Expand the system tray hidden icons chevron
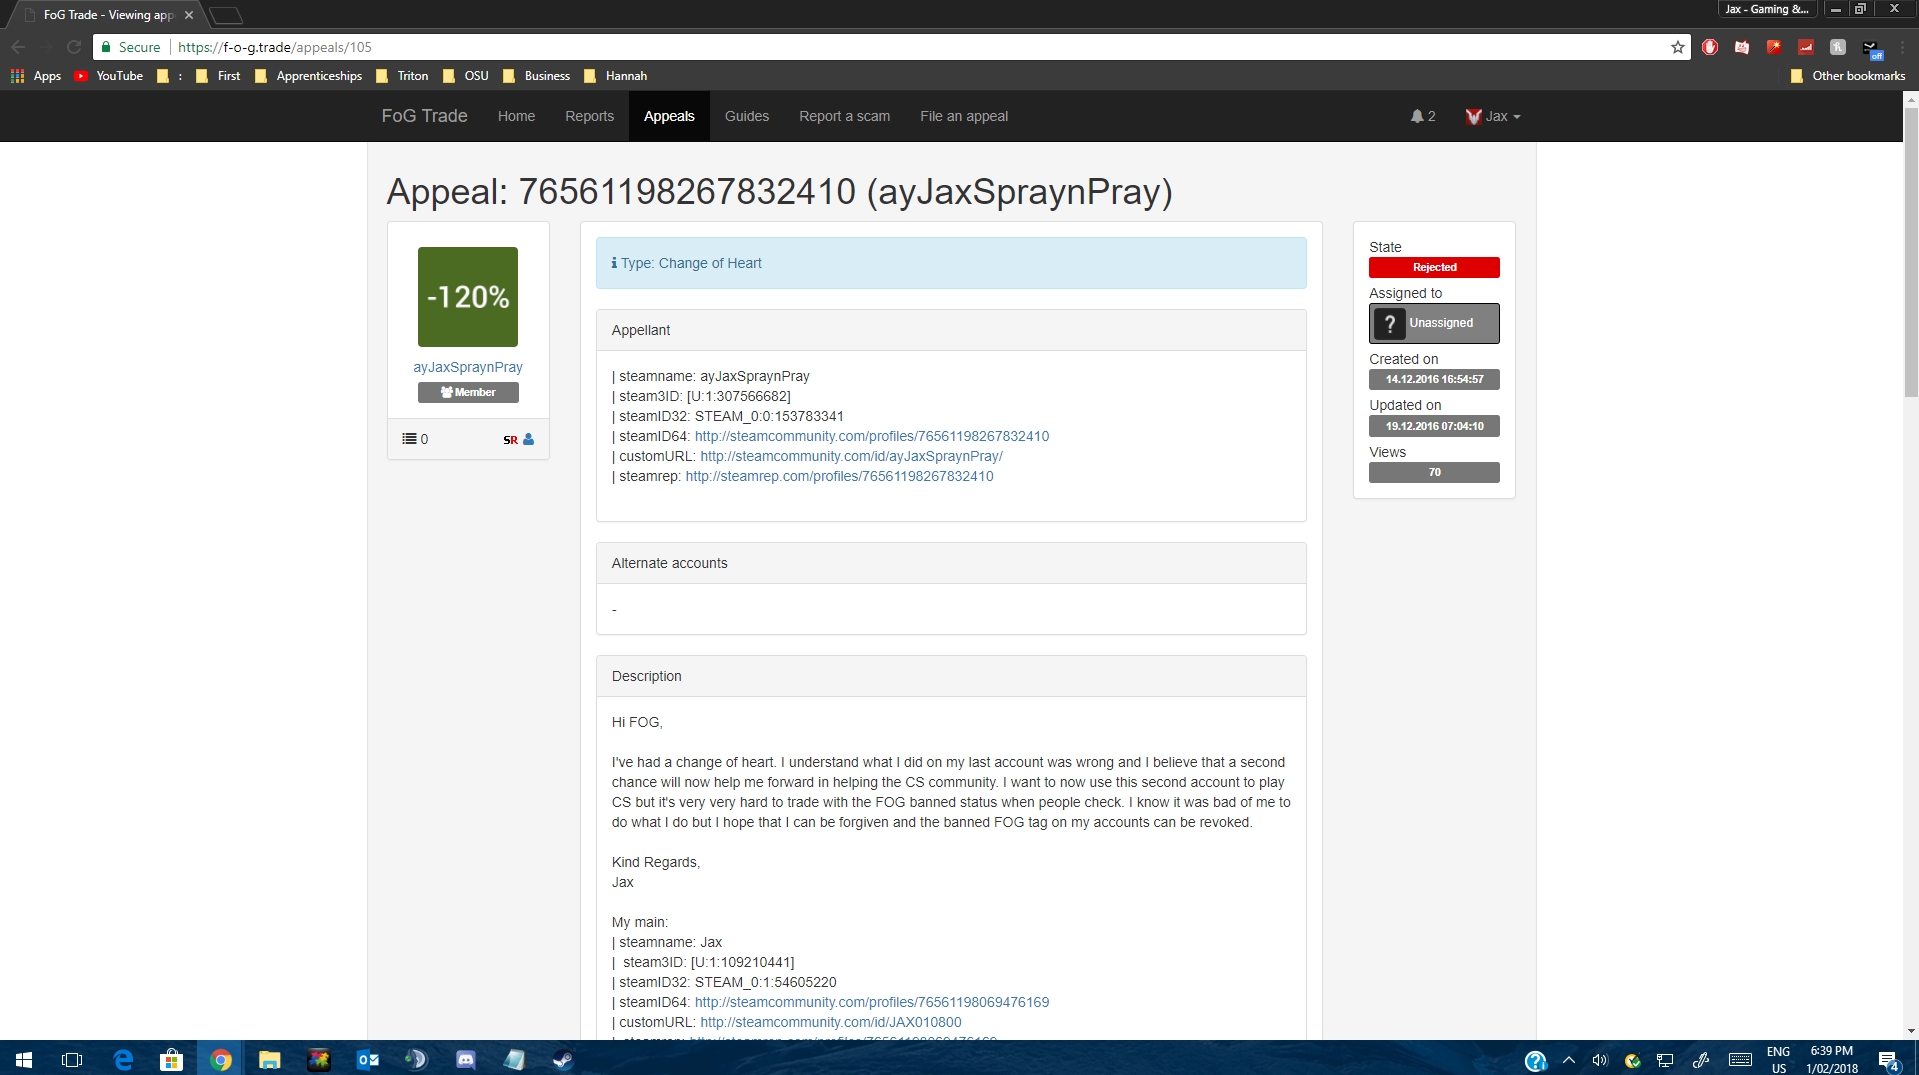 1568,1060
